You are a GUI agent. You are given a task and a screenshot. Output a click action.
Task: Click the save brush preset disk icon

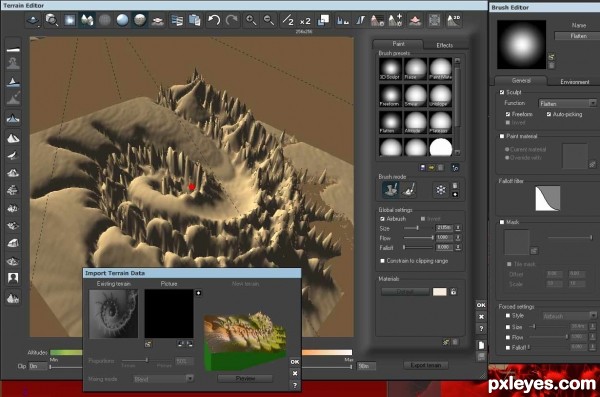pyautogui.click(x=422, y=168)
